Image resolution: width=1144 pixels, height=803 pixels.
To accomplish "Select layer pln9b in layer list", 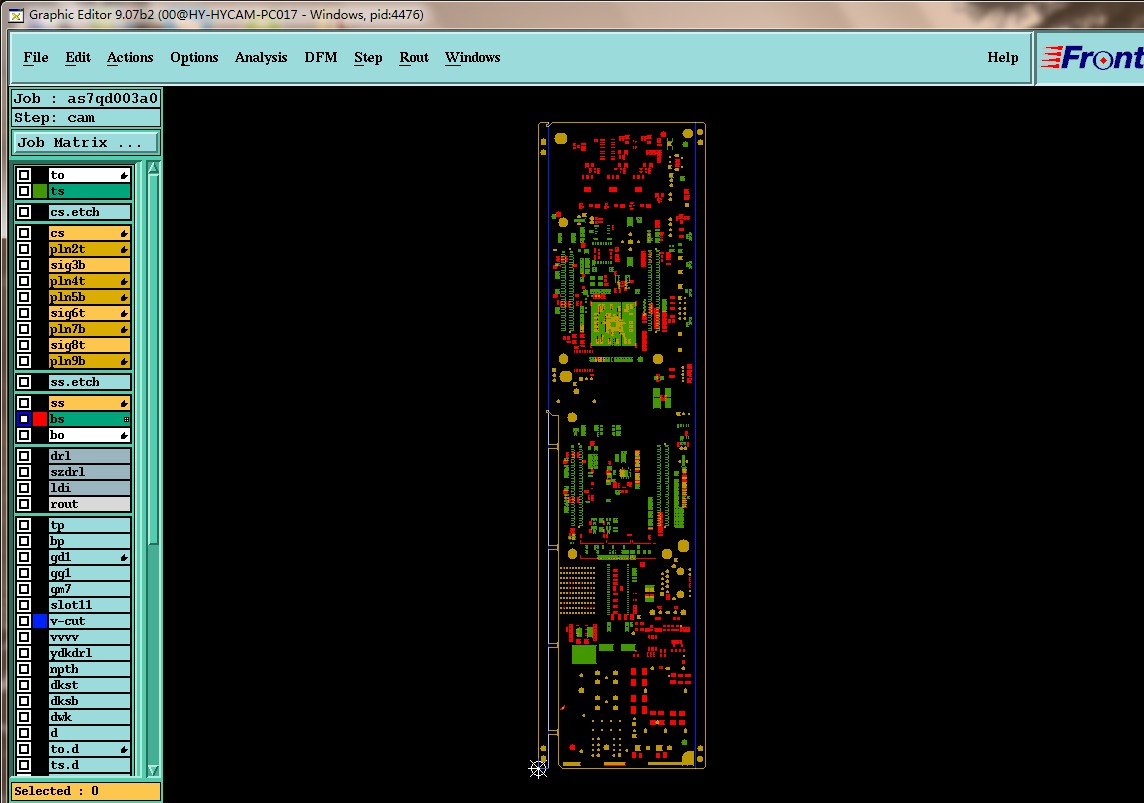I will click(89, 362).
